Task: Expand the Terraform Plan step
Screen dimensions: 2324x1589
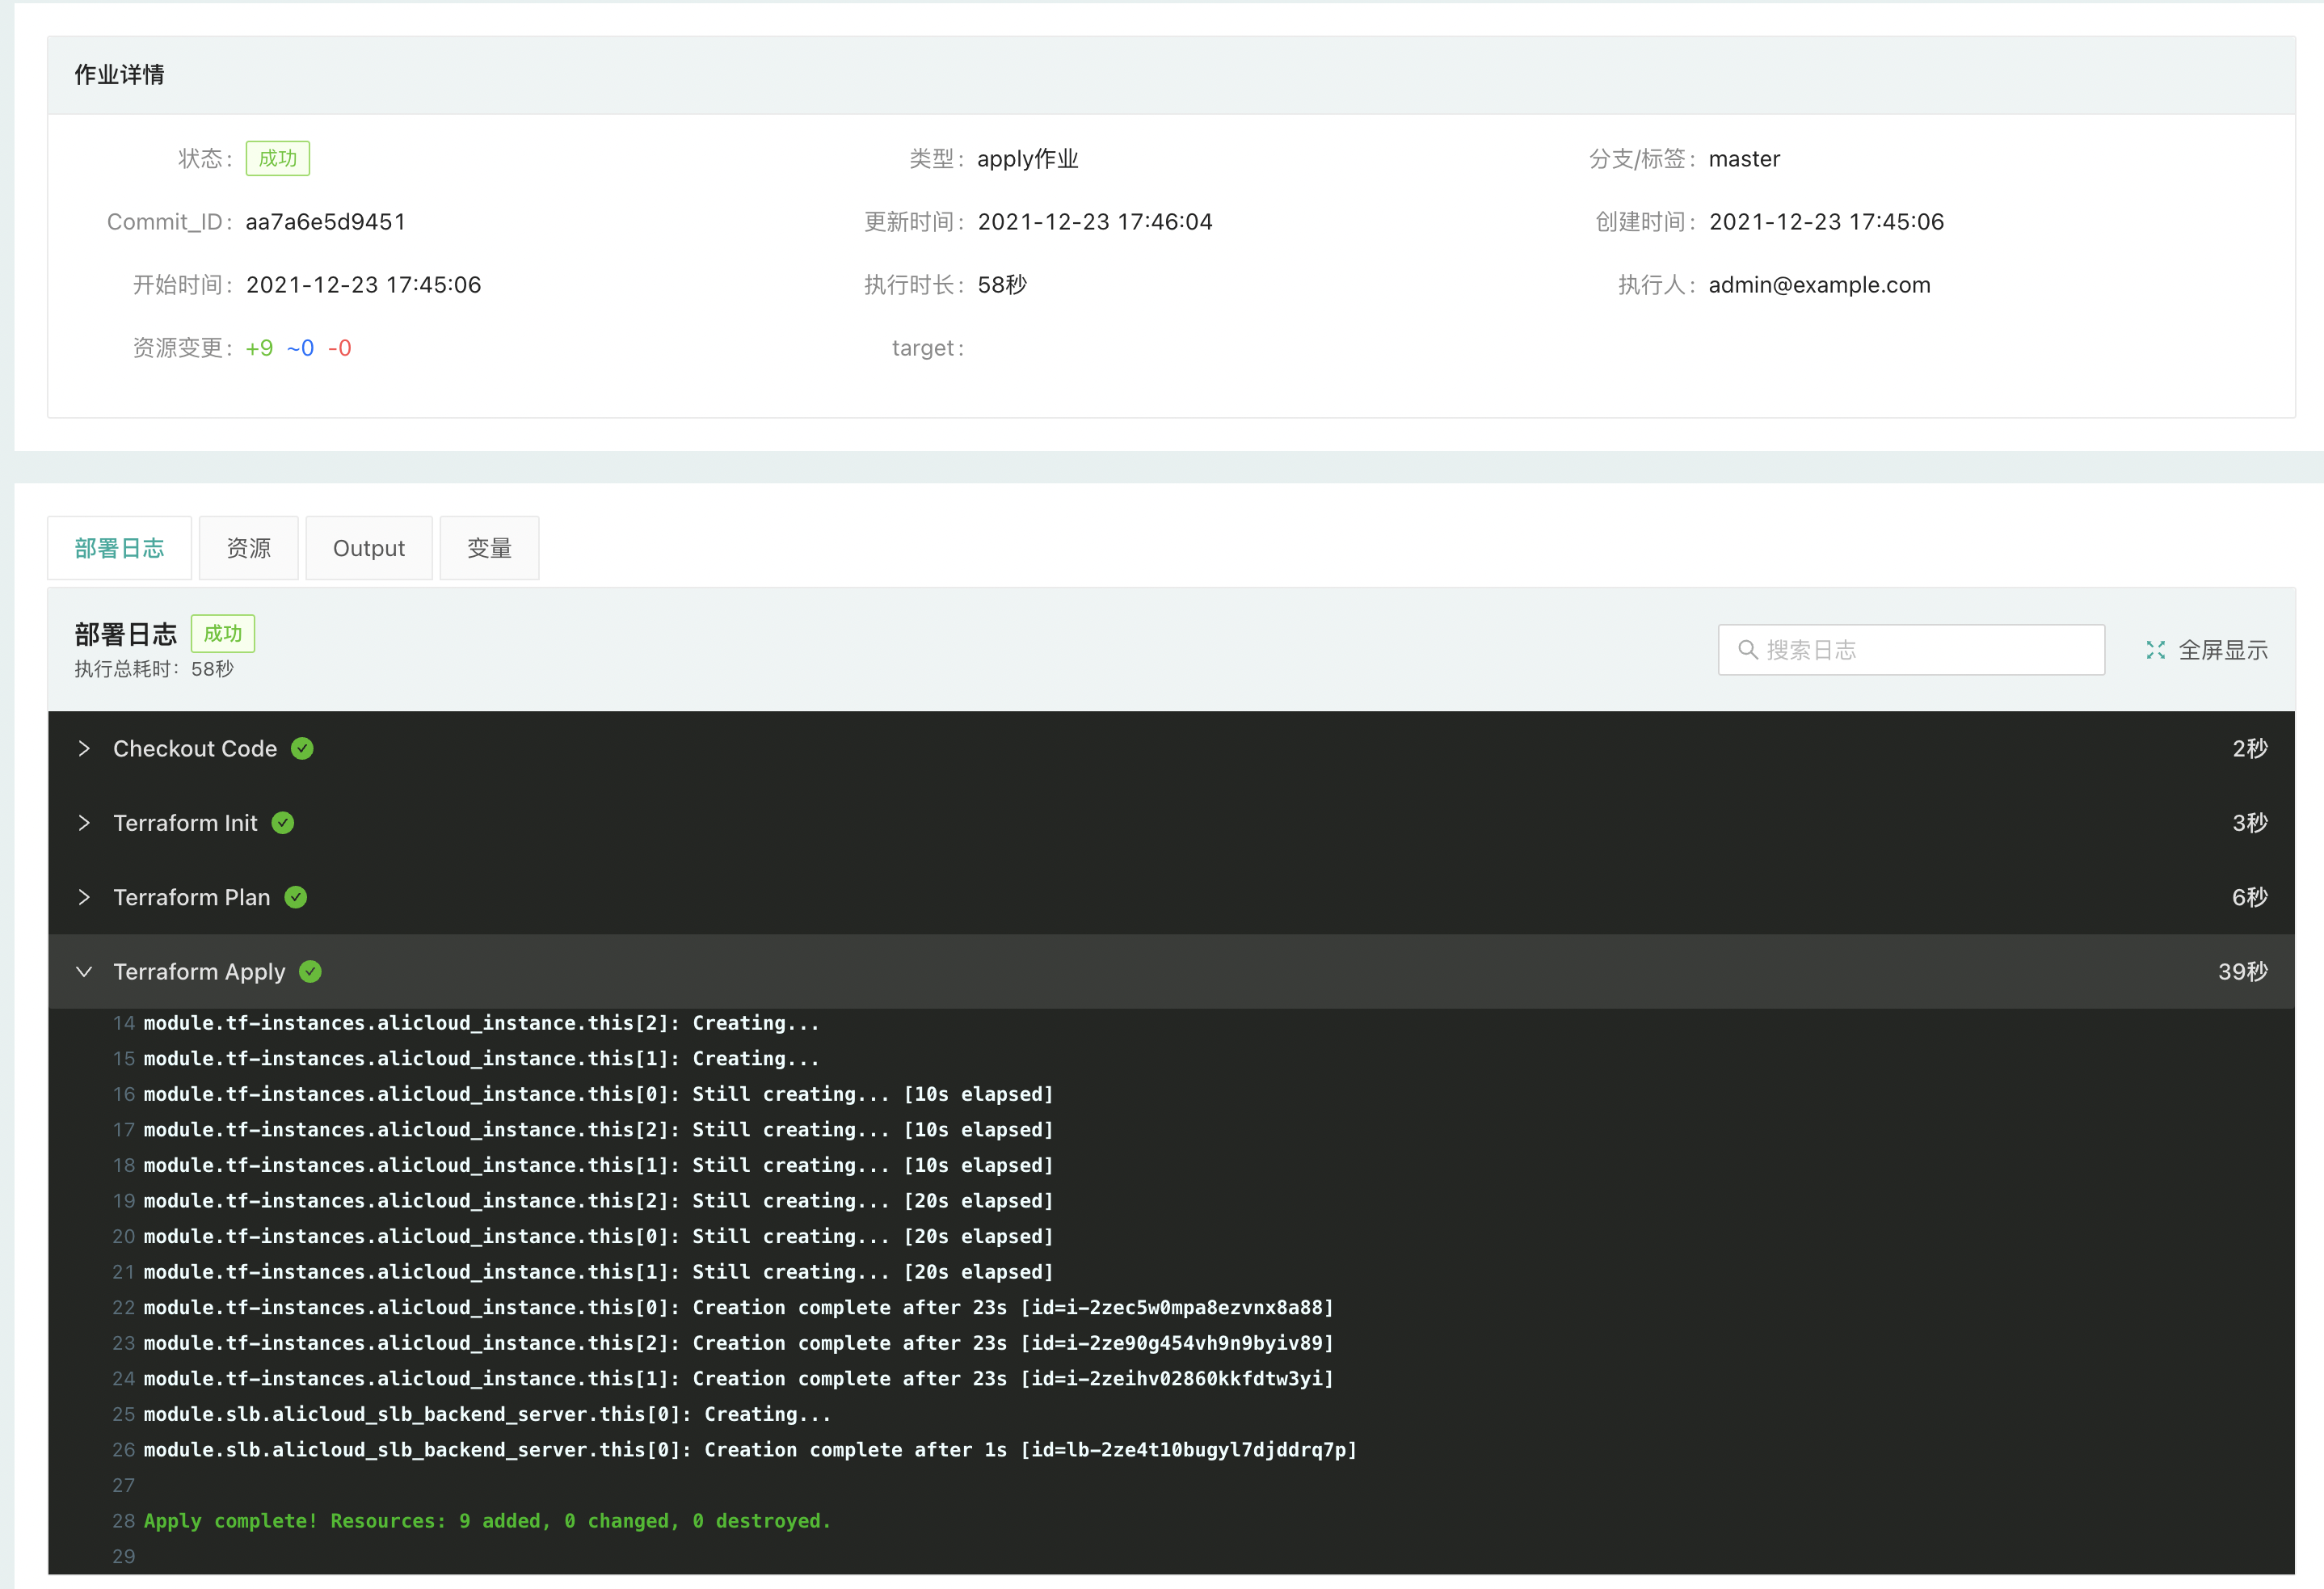Action: click(84, 897)
